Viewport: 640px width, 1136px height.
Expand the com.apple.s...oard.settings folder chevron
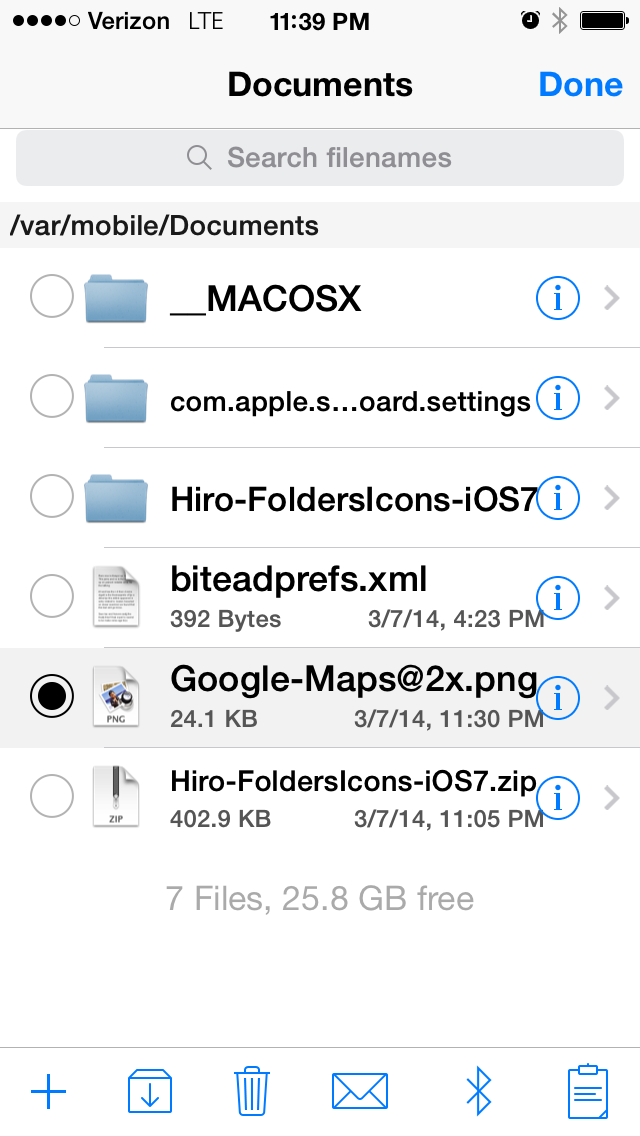613,399
